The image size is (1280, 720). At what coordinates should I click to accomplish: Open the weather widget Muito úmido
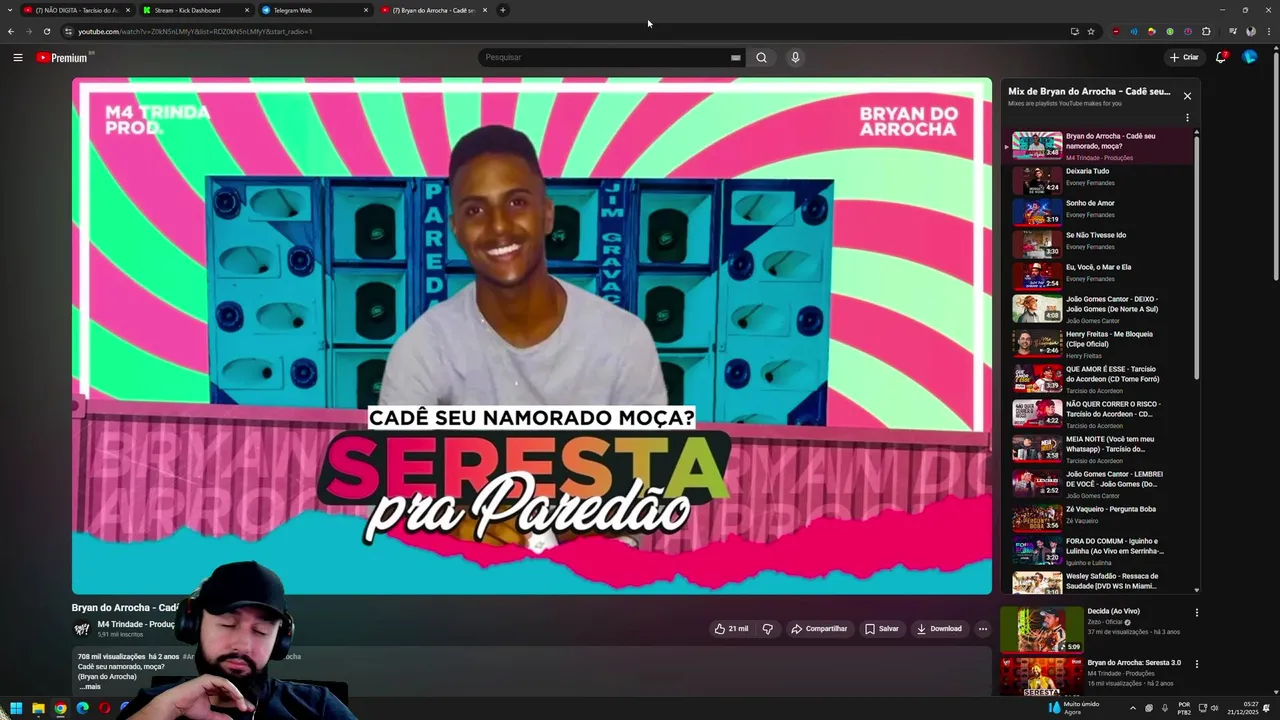click(1073, 708)
